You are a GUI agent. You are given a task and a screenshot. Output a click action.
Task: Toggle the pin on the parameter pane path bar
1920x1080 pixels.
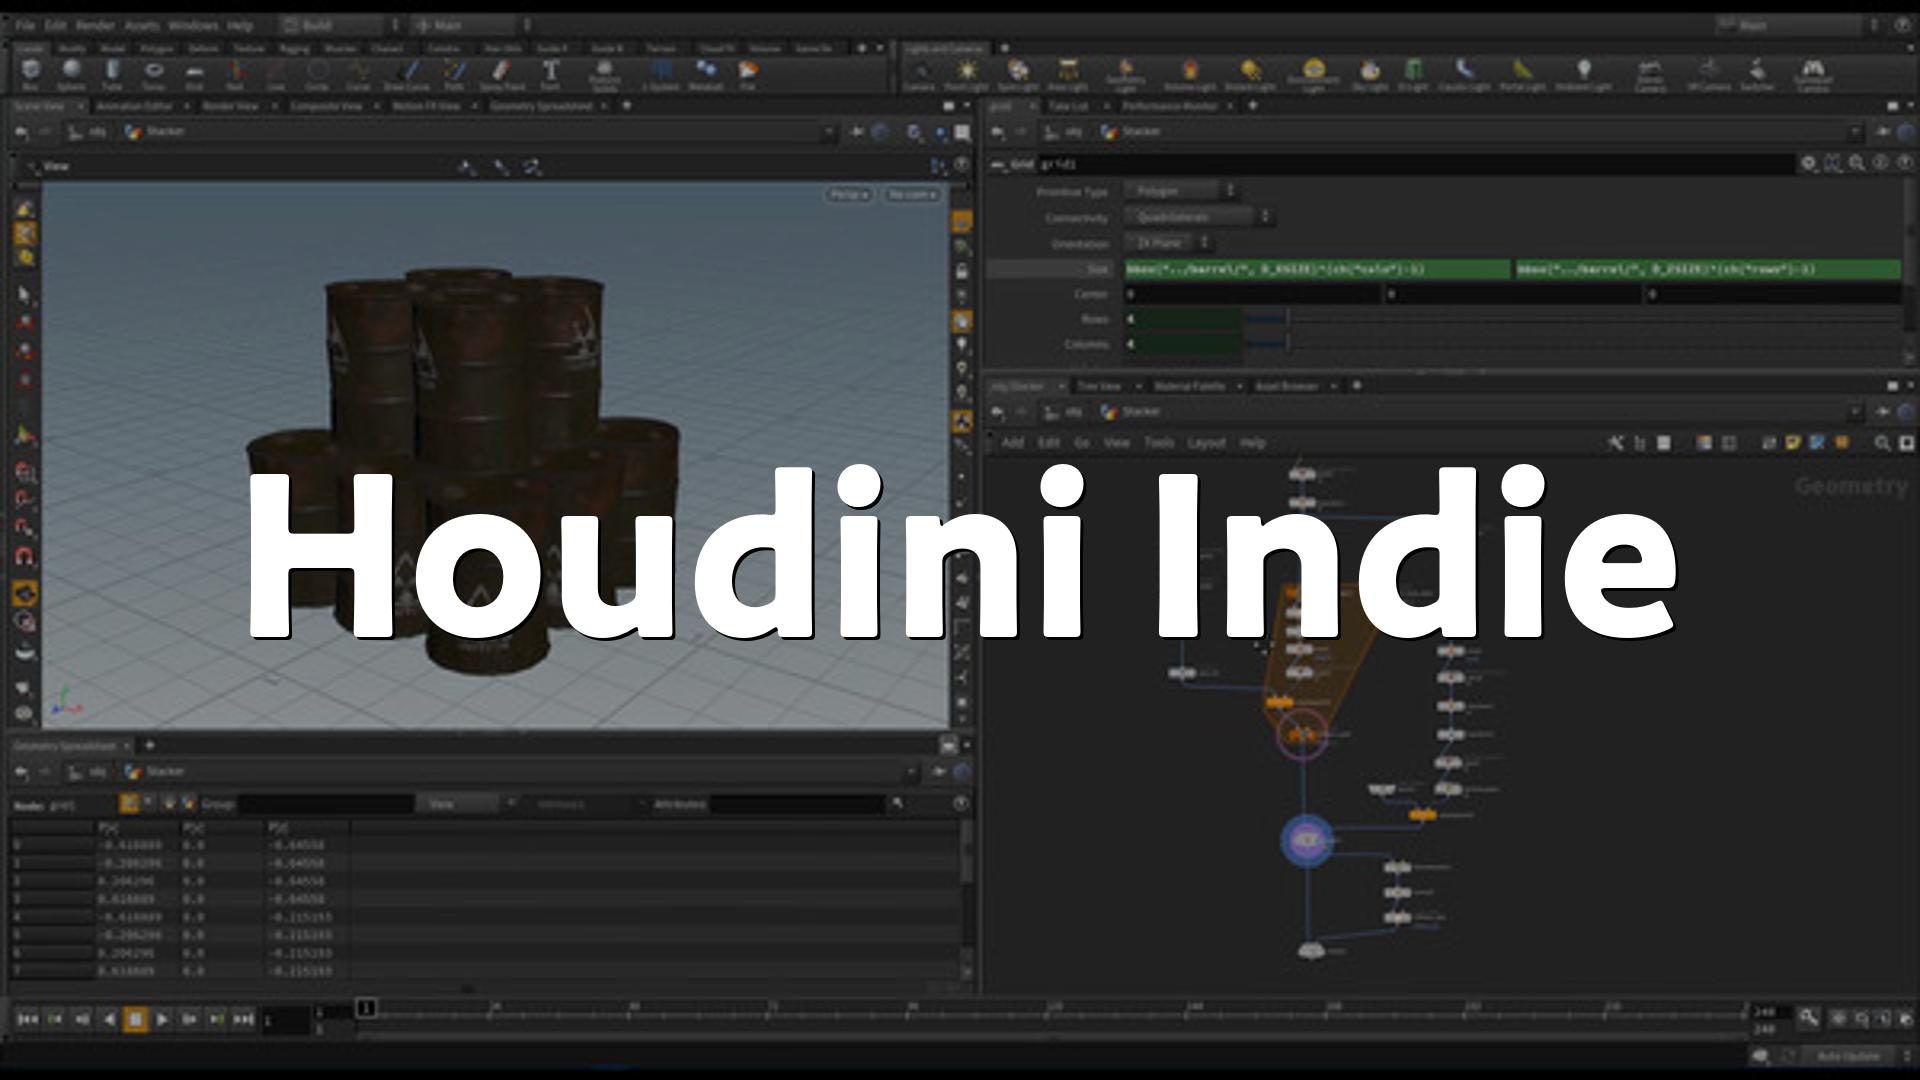[x=1883, y=131]
